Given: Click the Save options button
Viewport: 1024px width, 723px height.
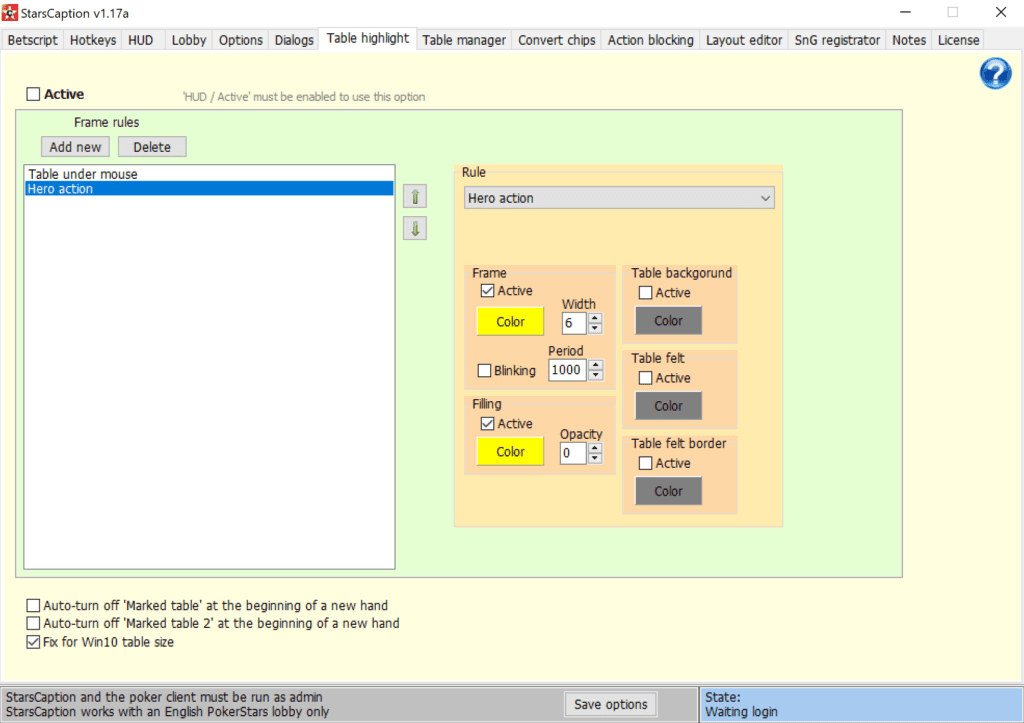Looking at the screenshot, I should pyautogui.click(x=611, y=704).
